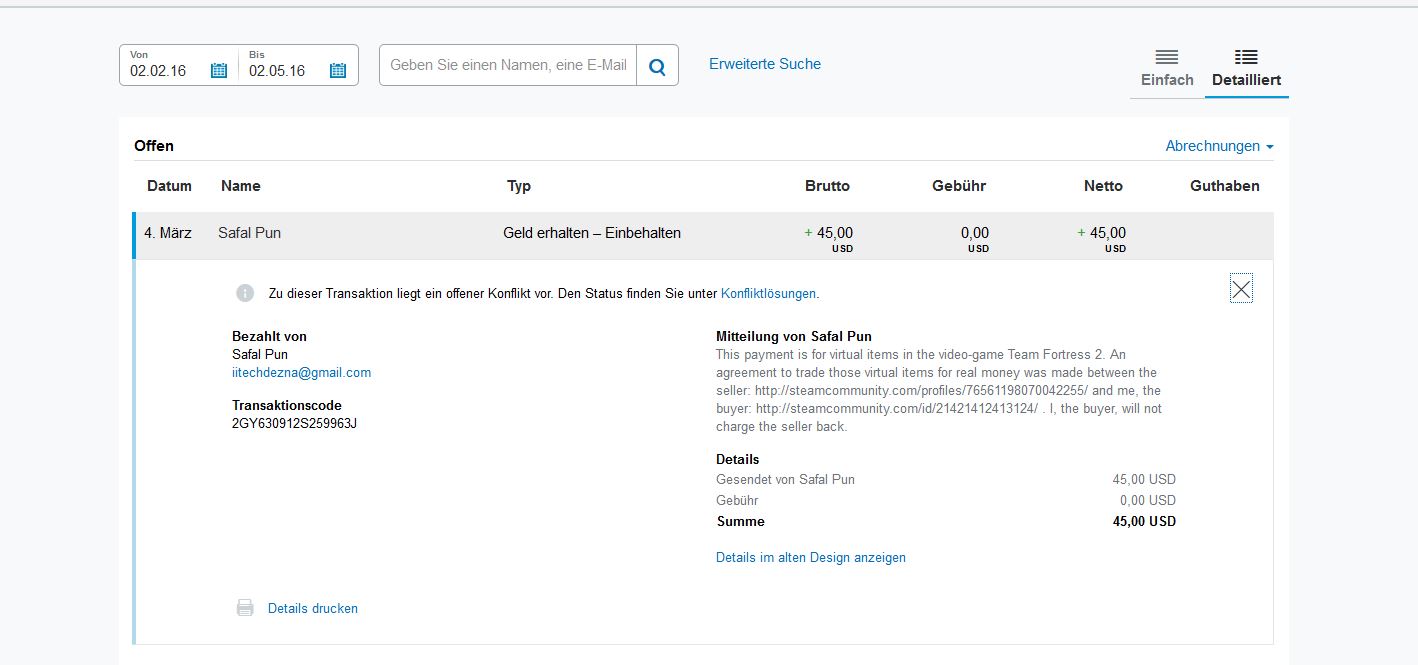This screenshot has height=665, width=1418.
Task: Switch to Detailliert list view
Action: [x=1246, y=68]
